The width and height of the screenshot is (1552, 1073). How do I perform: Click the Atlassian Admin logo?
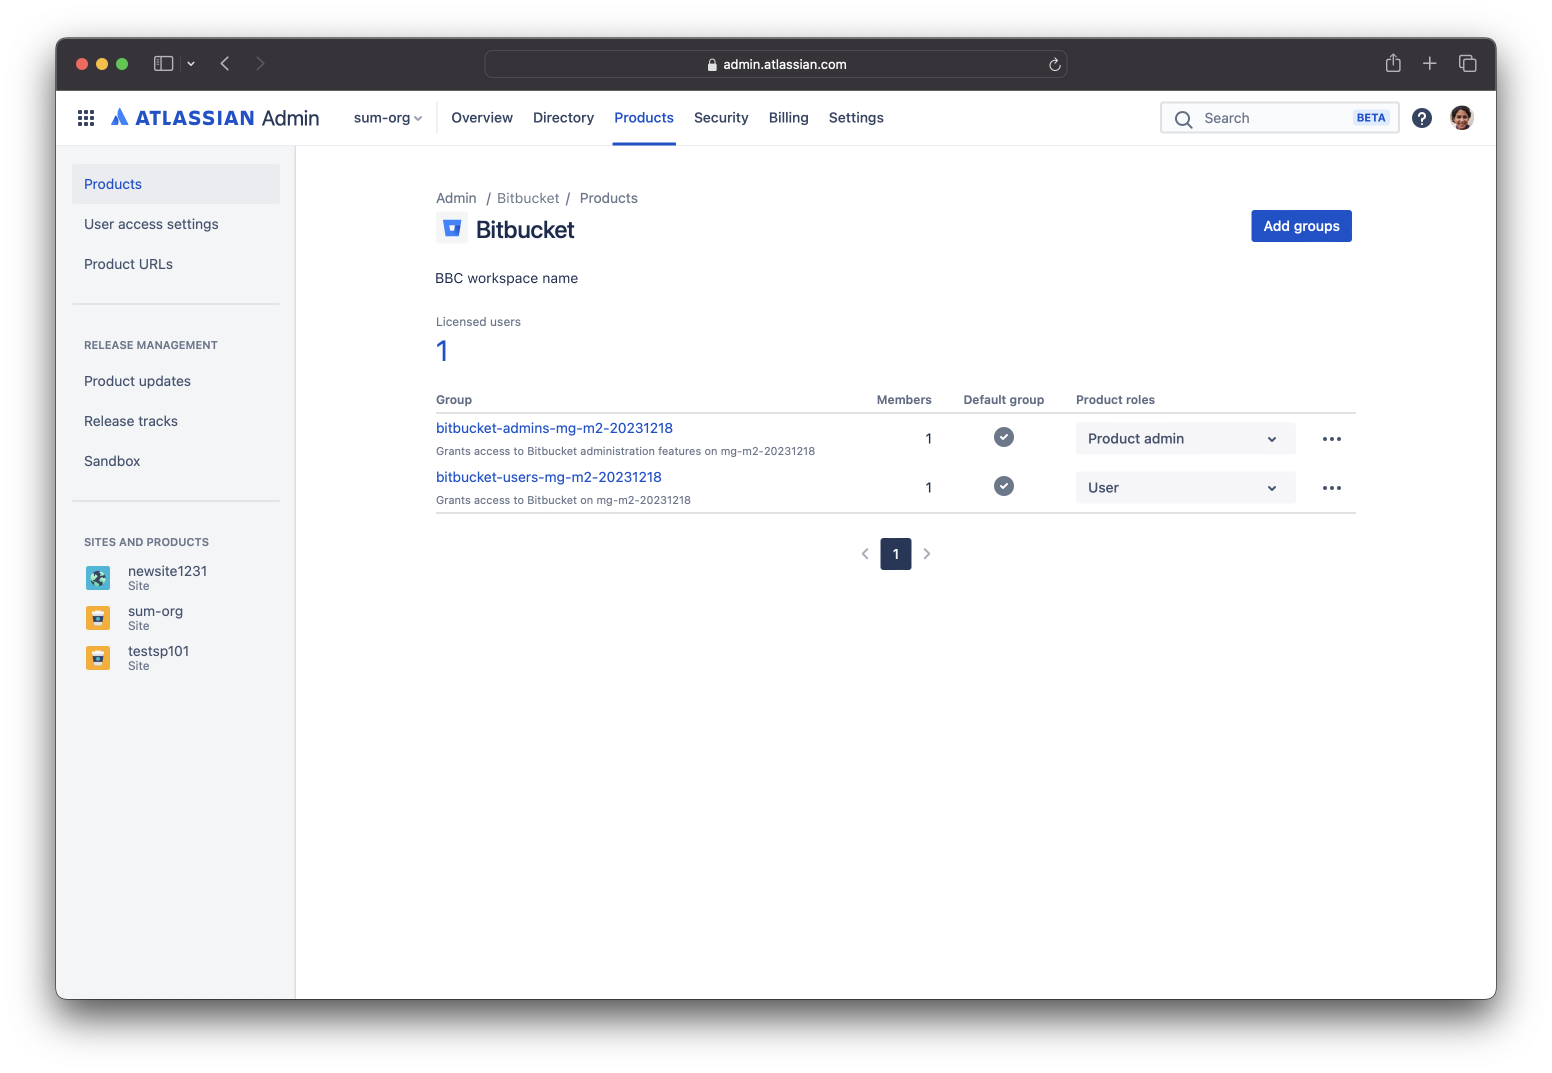[215, 117]
